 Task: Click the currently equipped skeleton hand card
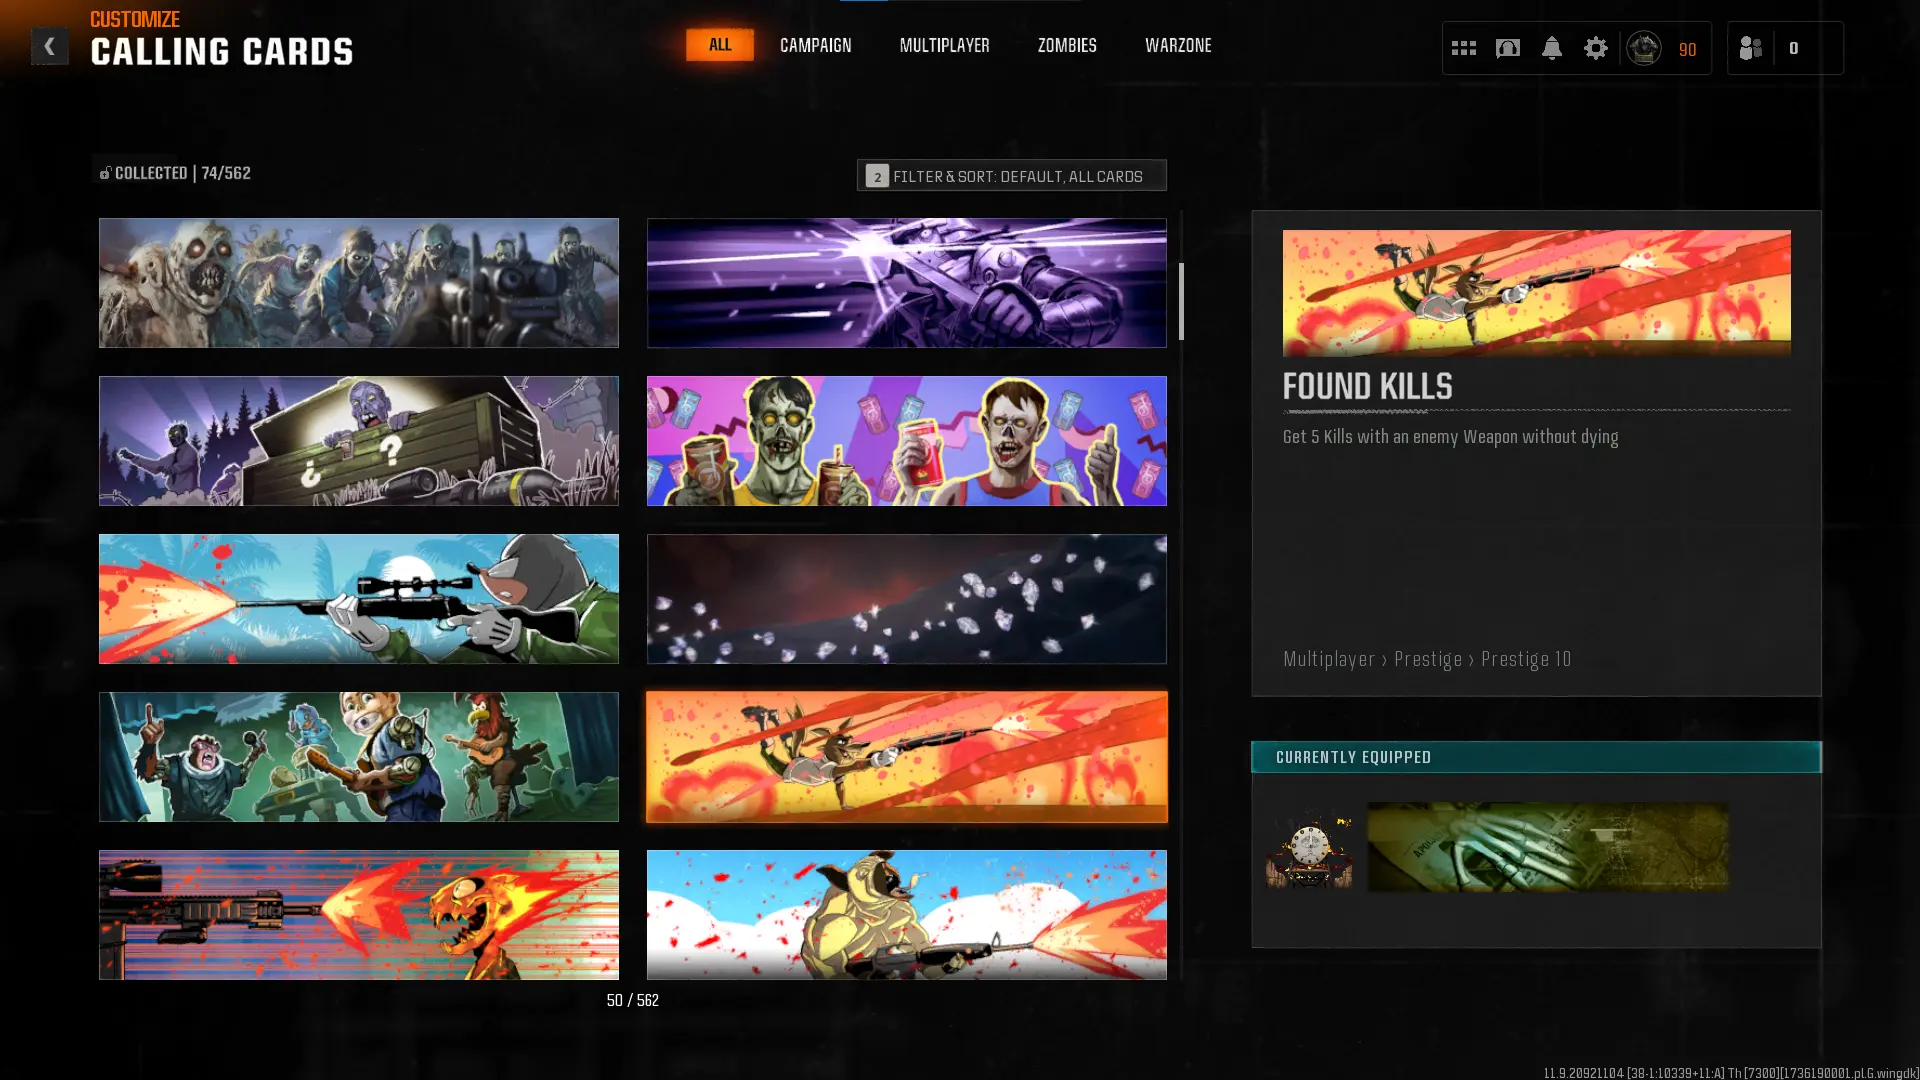[x=1547, y=846]
